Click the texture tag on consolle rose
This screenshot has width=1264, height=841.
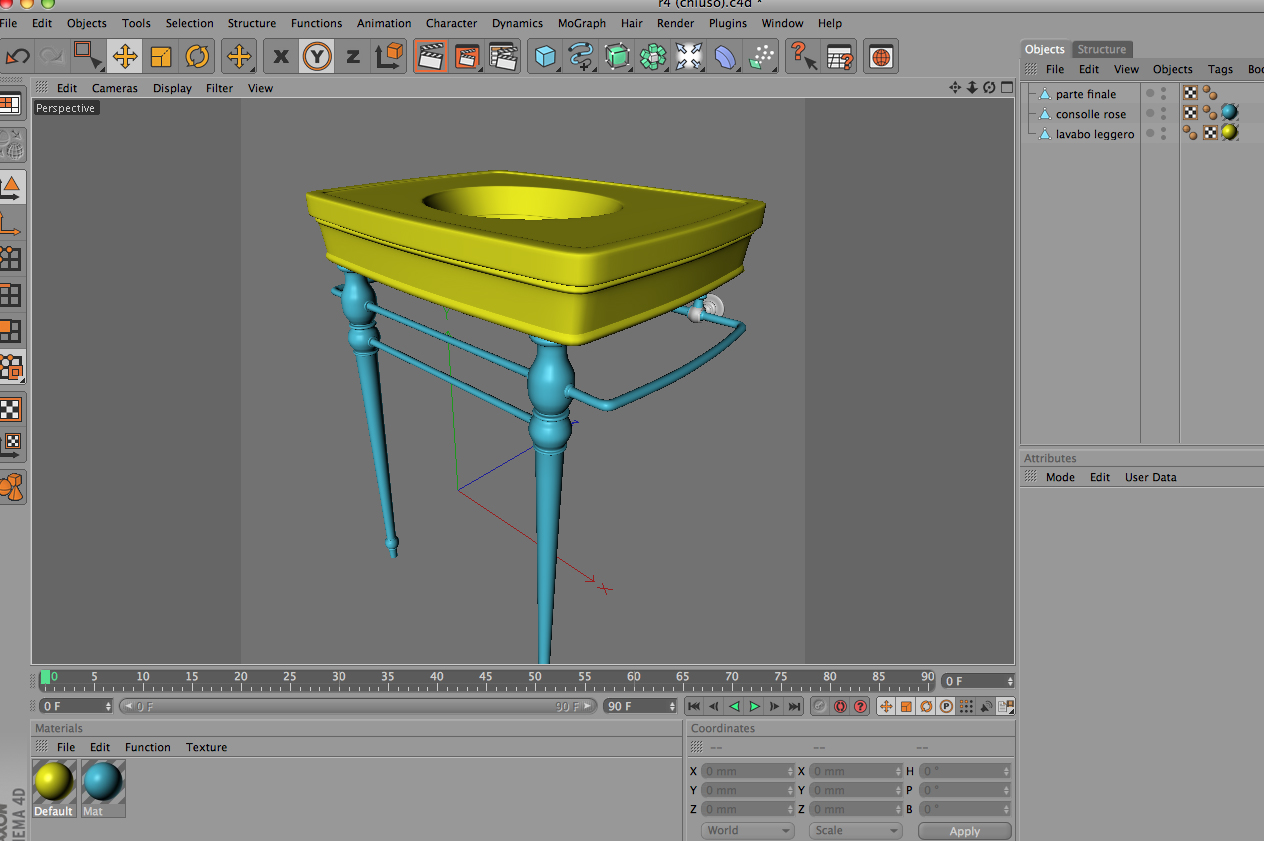(1229, 113)
